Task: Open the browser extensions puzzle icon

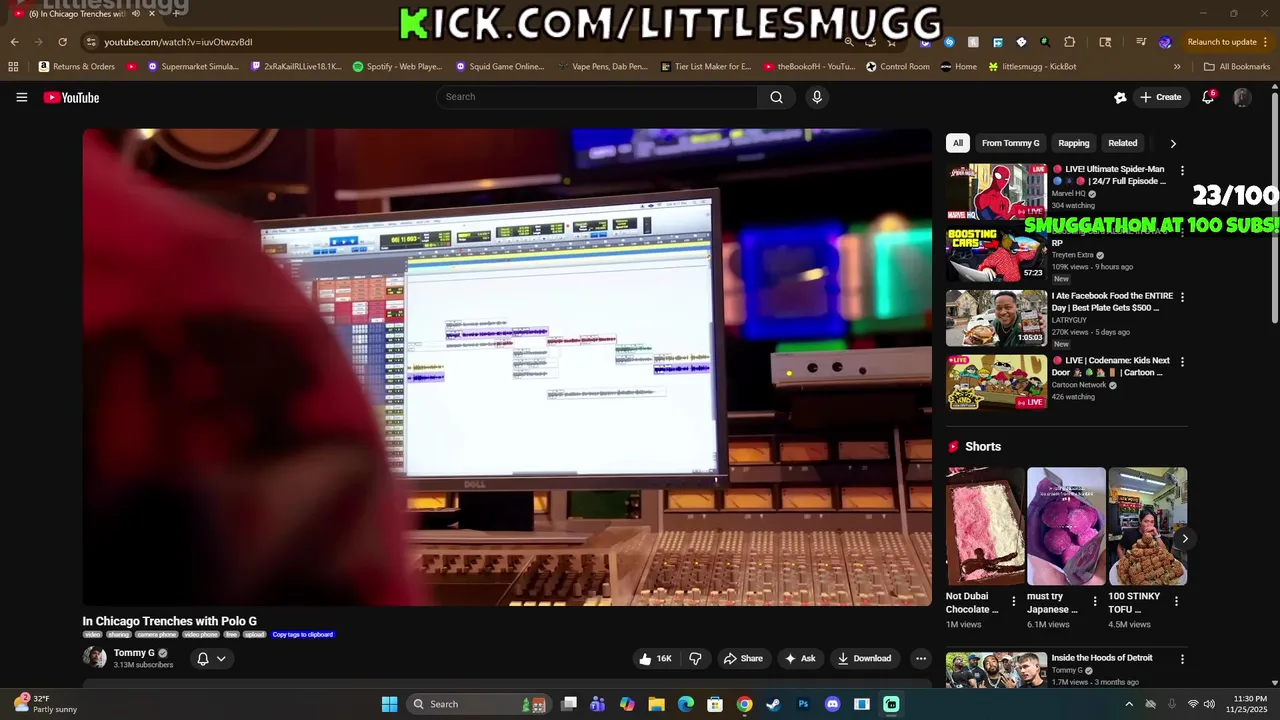Action: (x=1069, y=42)
